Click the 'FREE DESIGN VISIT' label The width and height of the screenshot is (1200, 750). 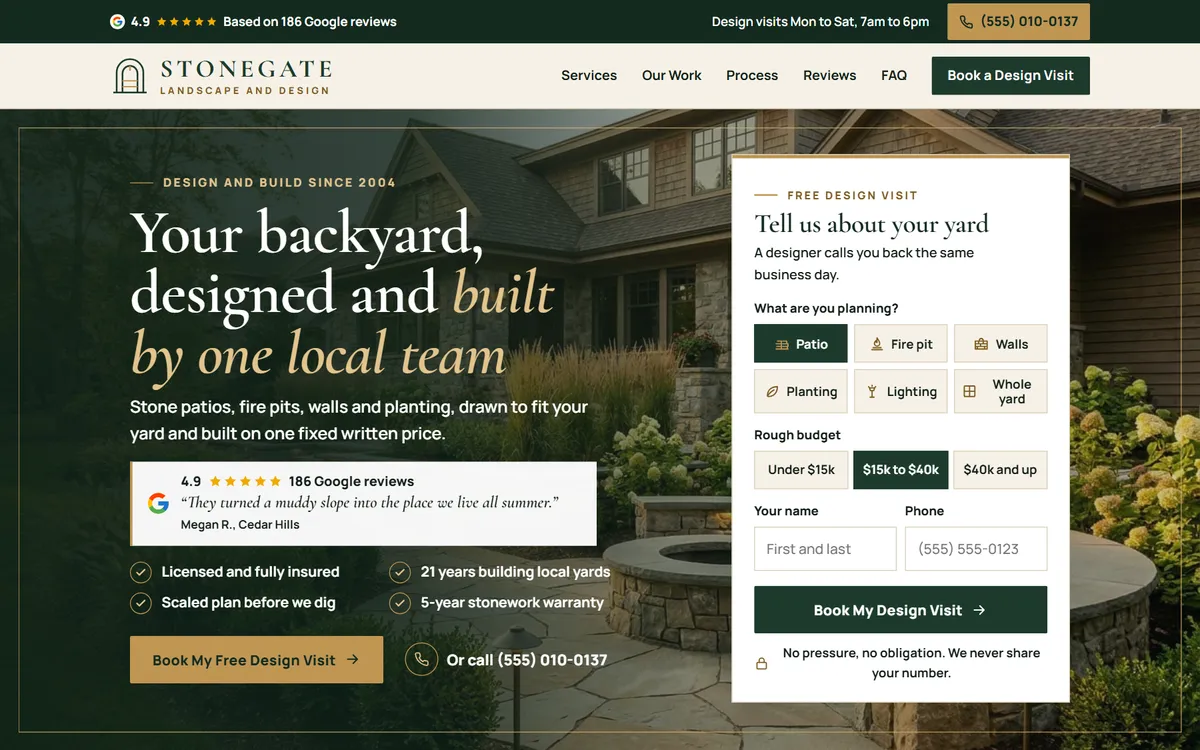pyautogui.click(x=852, y=196)
